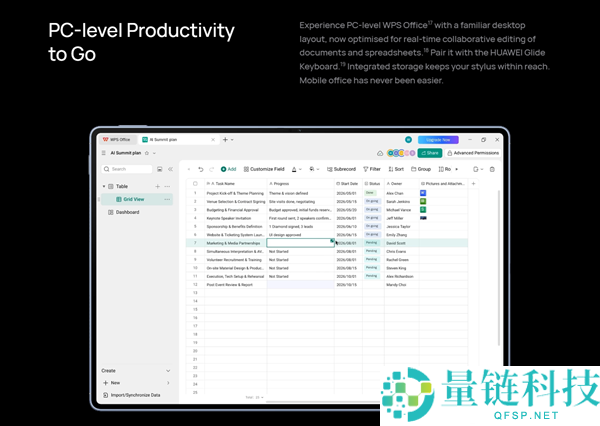Screen dimensions: 600x426
Task: Add a new column with the header plus
Action: pos(473,184)
